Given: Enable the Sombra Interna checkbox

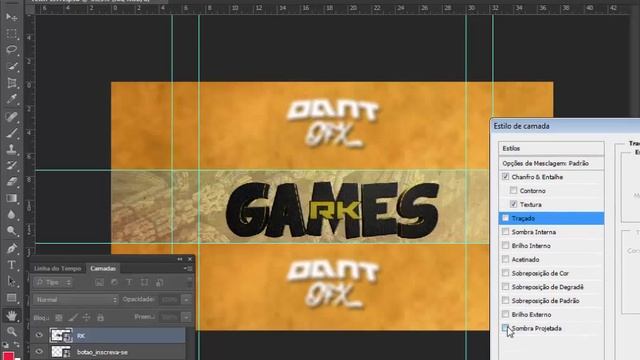Looking at the screenshot, I should coord(505,232).
